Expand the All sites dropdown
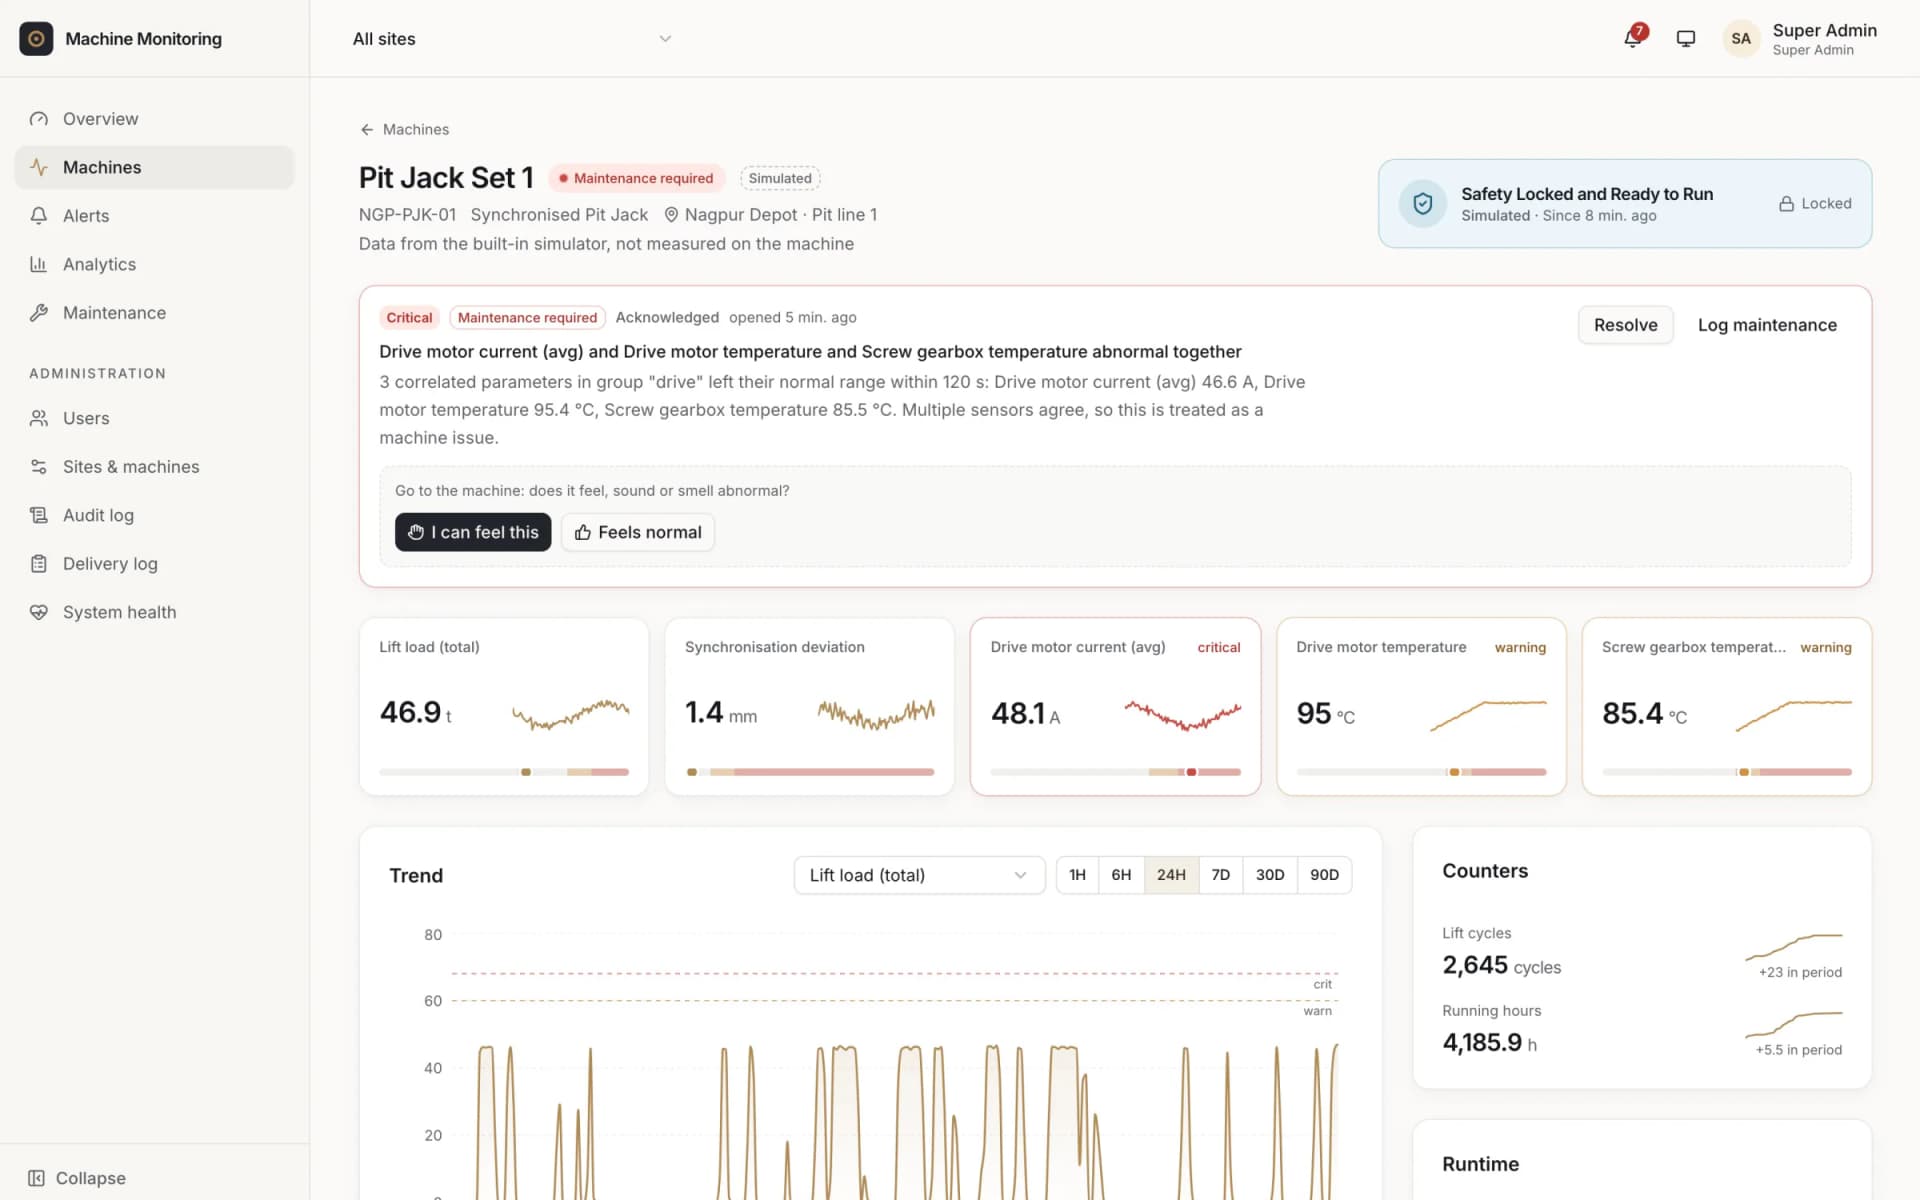The image size is (1920, 1200). (512, 39)
